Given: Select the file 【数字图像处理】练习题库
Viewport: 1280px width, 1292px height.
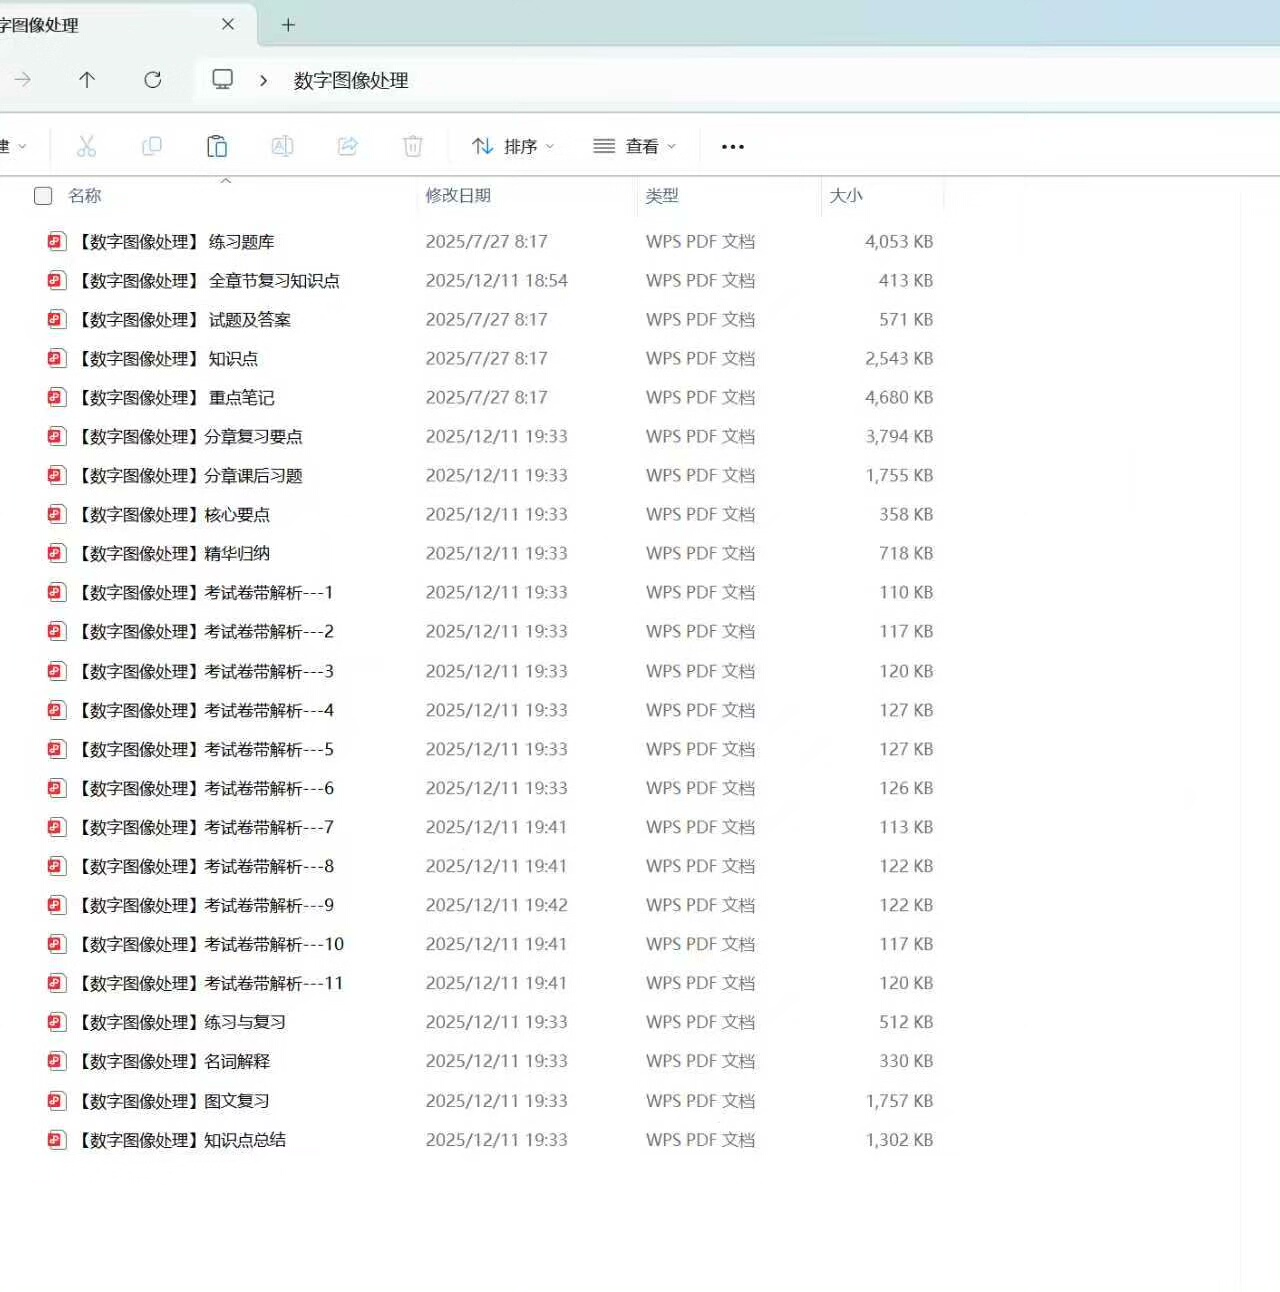Looking at the screenshot, I should pyautogui.click(x=176, y=242).
